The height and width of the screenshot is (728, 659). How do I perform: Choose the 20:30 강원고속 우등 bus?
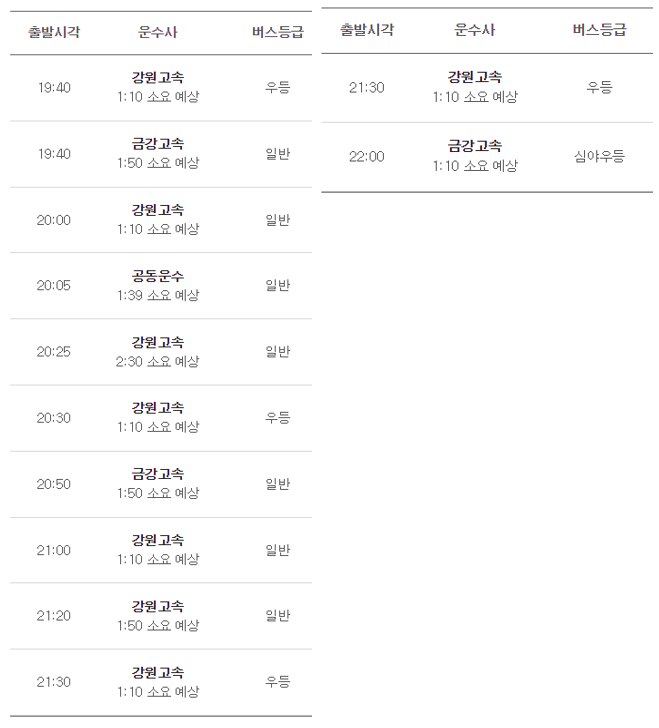pyautogui.click(x=161, y=418)
